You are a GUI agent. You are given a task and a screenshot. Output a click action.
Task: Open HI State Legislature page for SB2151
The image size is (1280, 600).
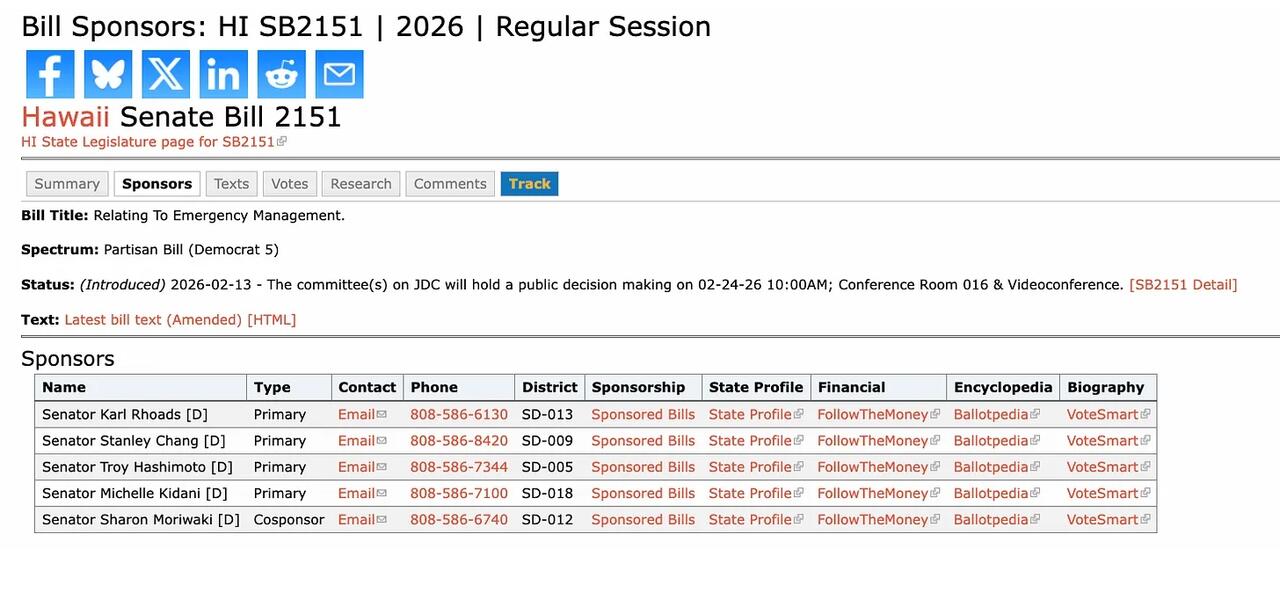click(x=148, y=142)
